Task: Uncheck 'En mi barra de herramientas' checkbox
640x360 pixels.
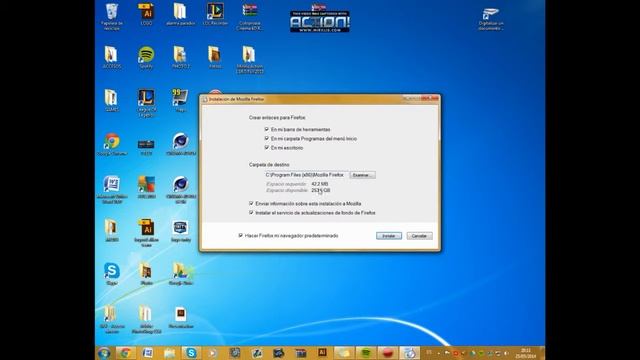Action: click(x=267, y=129)
